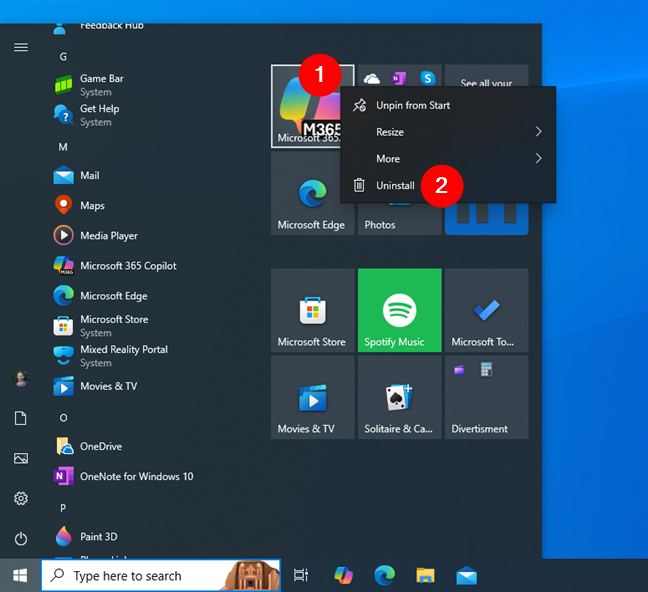Open the Divertisment tile folder
The height and width of the screenshot is (592, 648).
(486, 397)
